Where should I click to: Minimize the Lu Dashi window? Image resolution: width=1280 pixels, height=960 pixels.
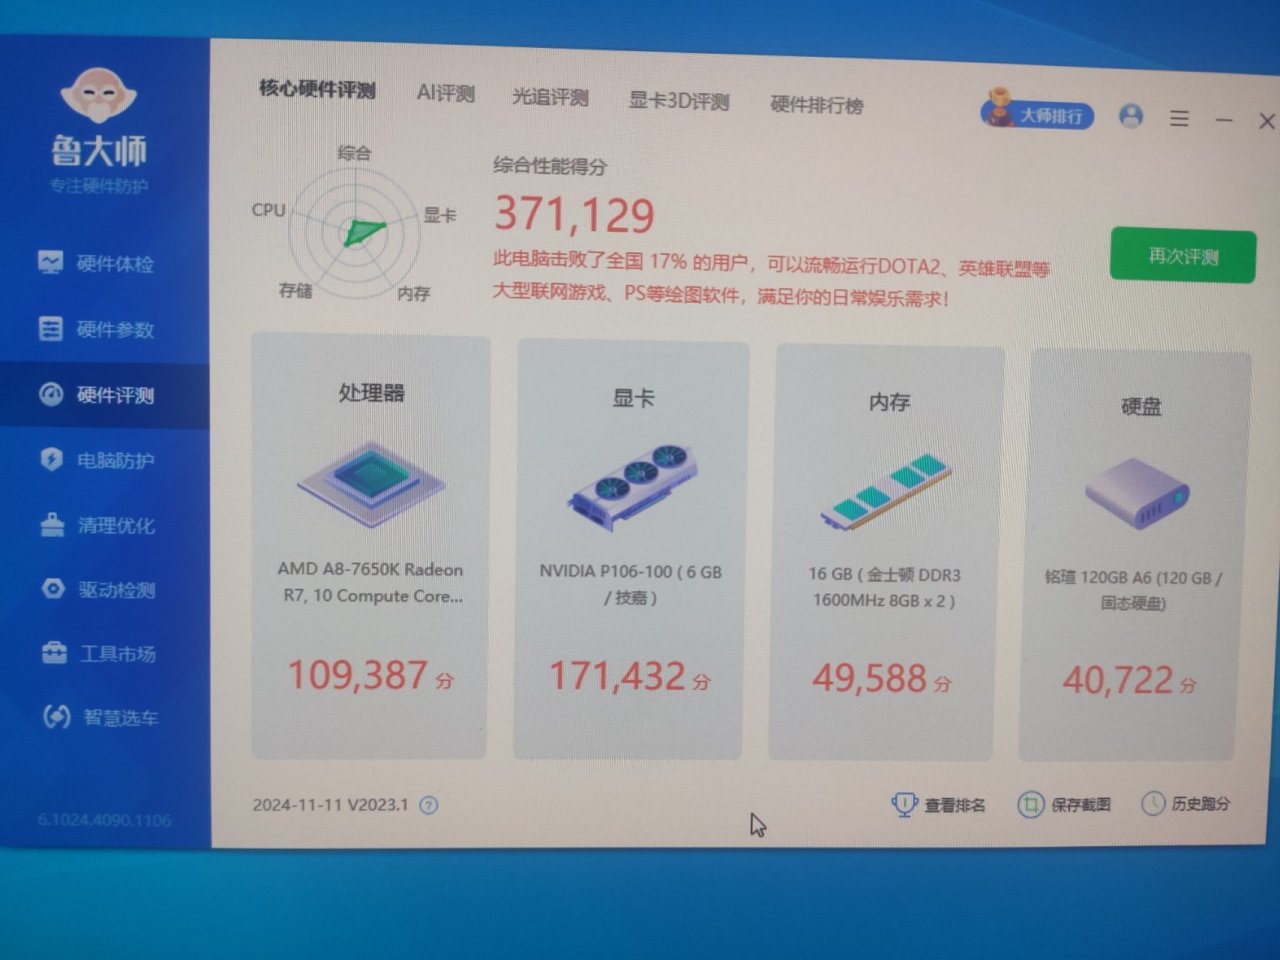pyautogui.click(x=1224, y=120)
